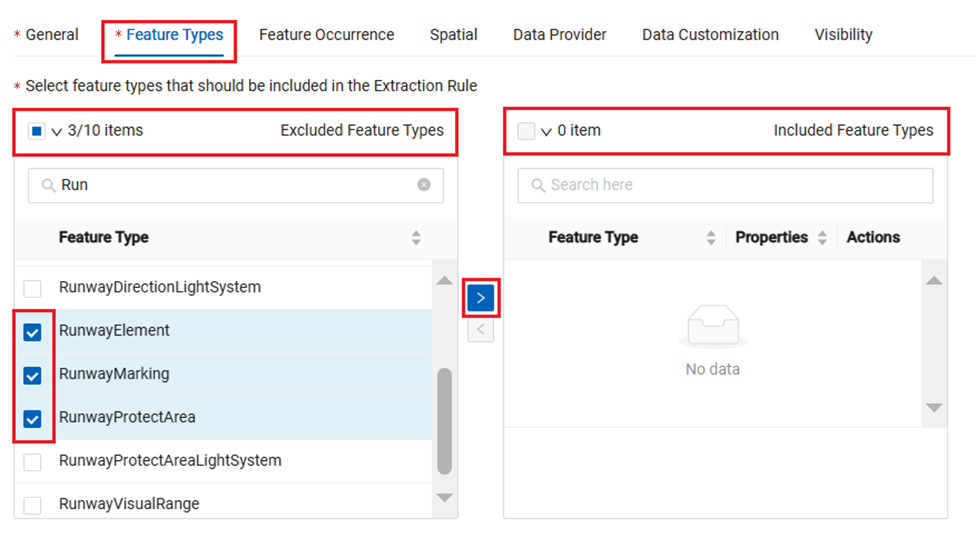Check RunwayDirectionLightSystem checkbox
976x548 pixels.
pyautogui.click(x=32, y=288)
